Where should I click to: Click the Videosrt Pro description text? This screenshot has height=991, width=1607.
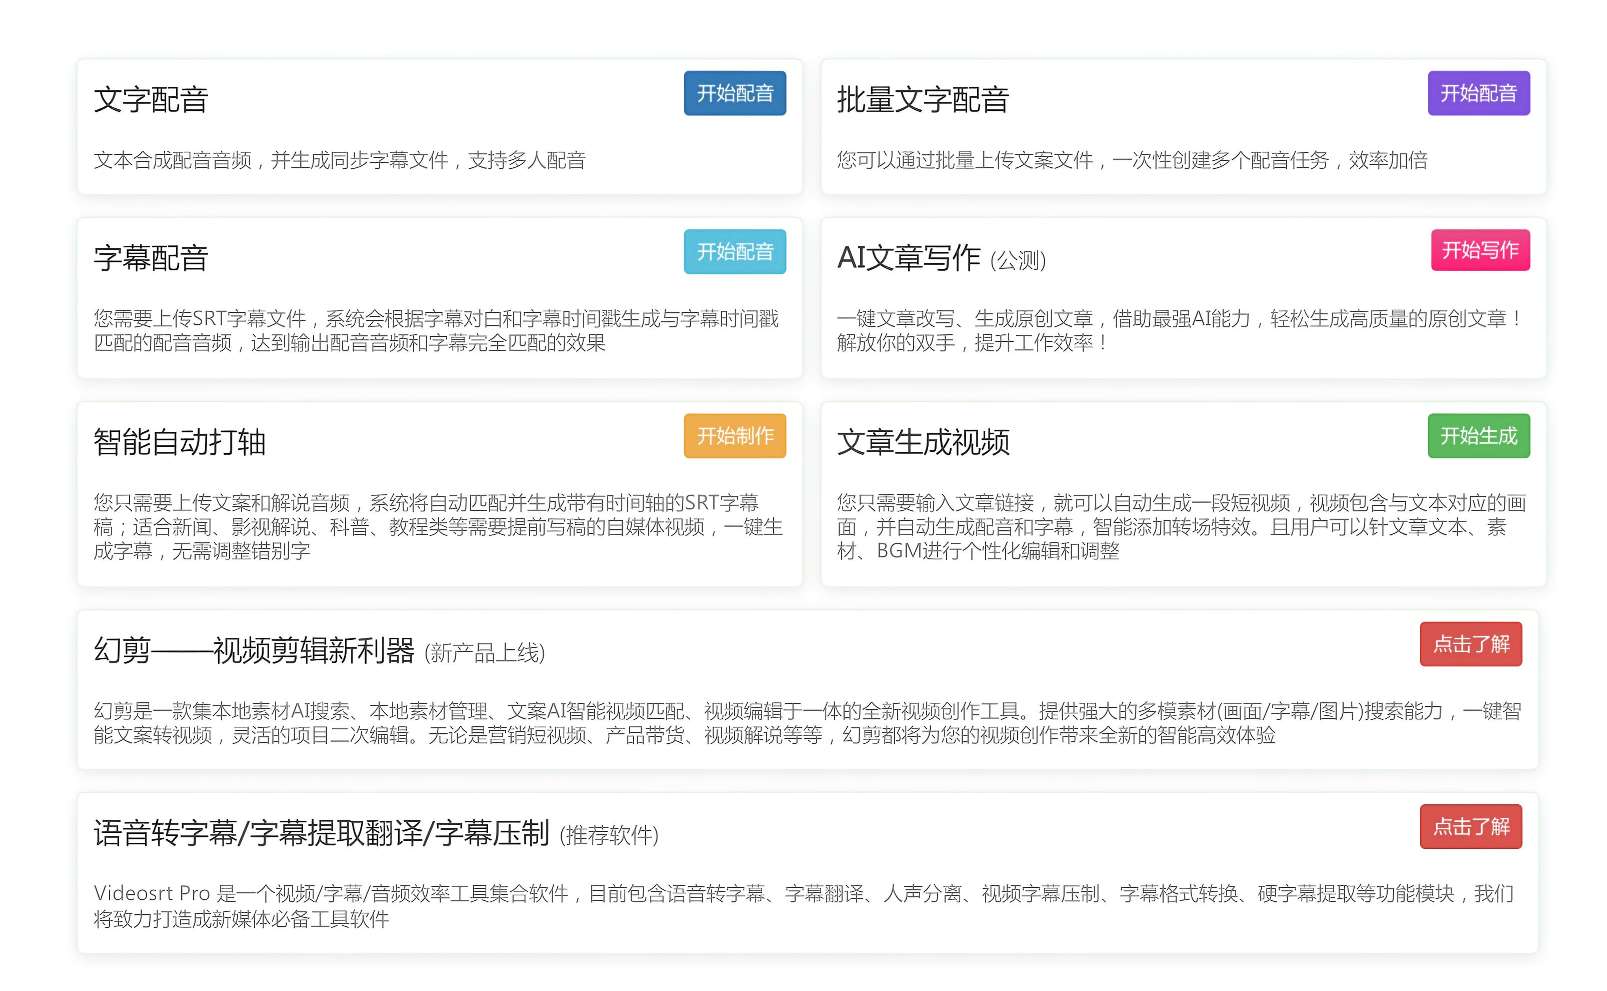[x=800, y=910]
